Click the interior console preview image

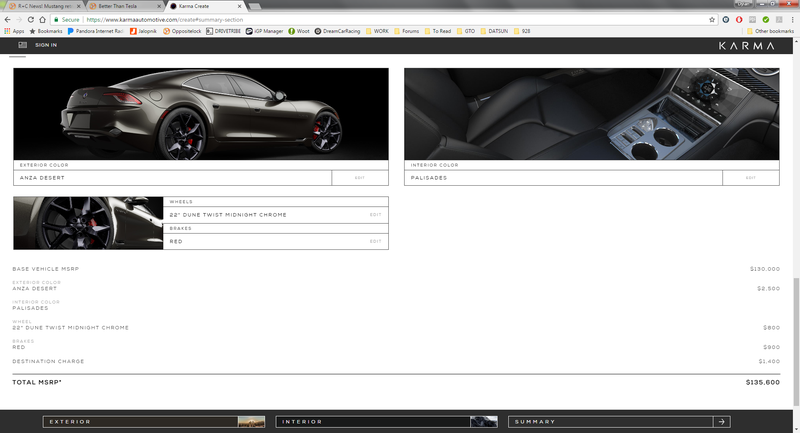[x=592, y=114]
